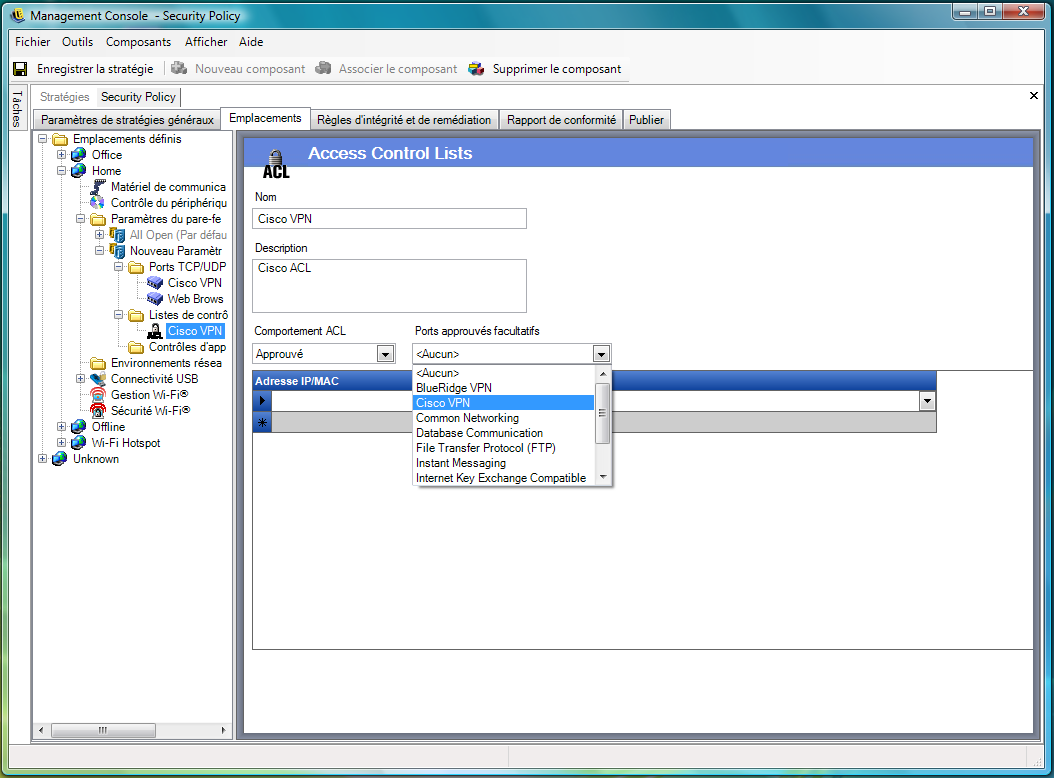
Task: Open the Outils menu
Action: point(77,42)
